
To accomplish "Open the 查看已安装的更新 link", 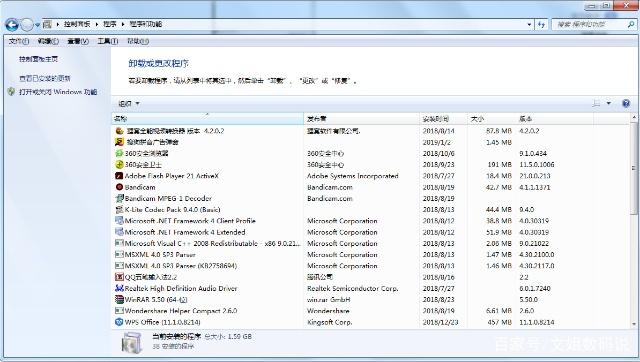I will click(x=45, y=78).
